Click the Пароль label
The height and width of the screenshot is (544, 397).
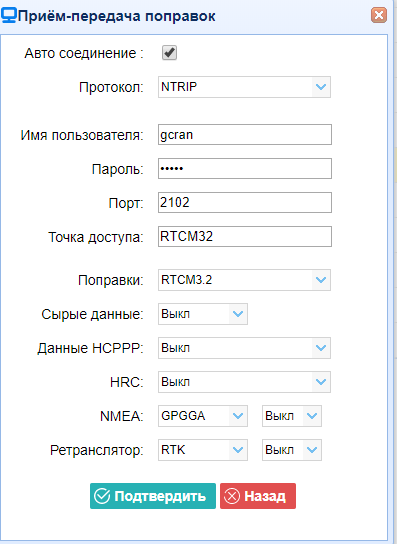click(x=117, y=169)
